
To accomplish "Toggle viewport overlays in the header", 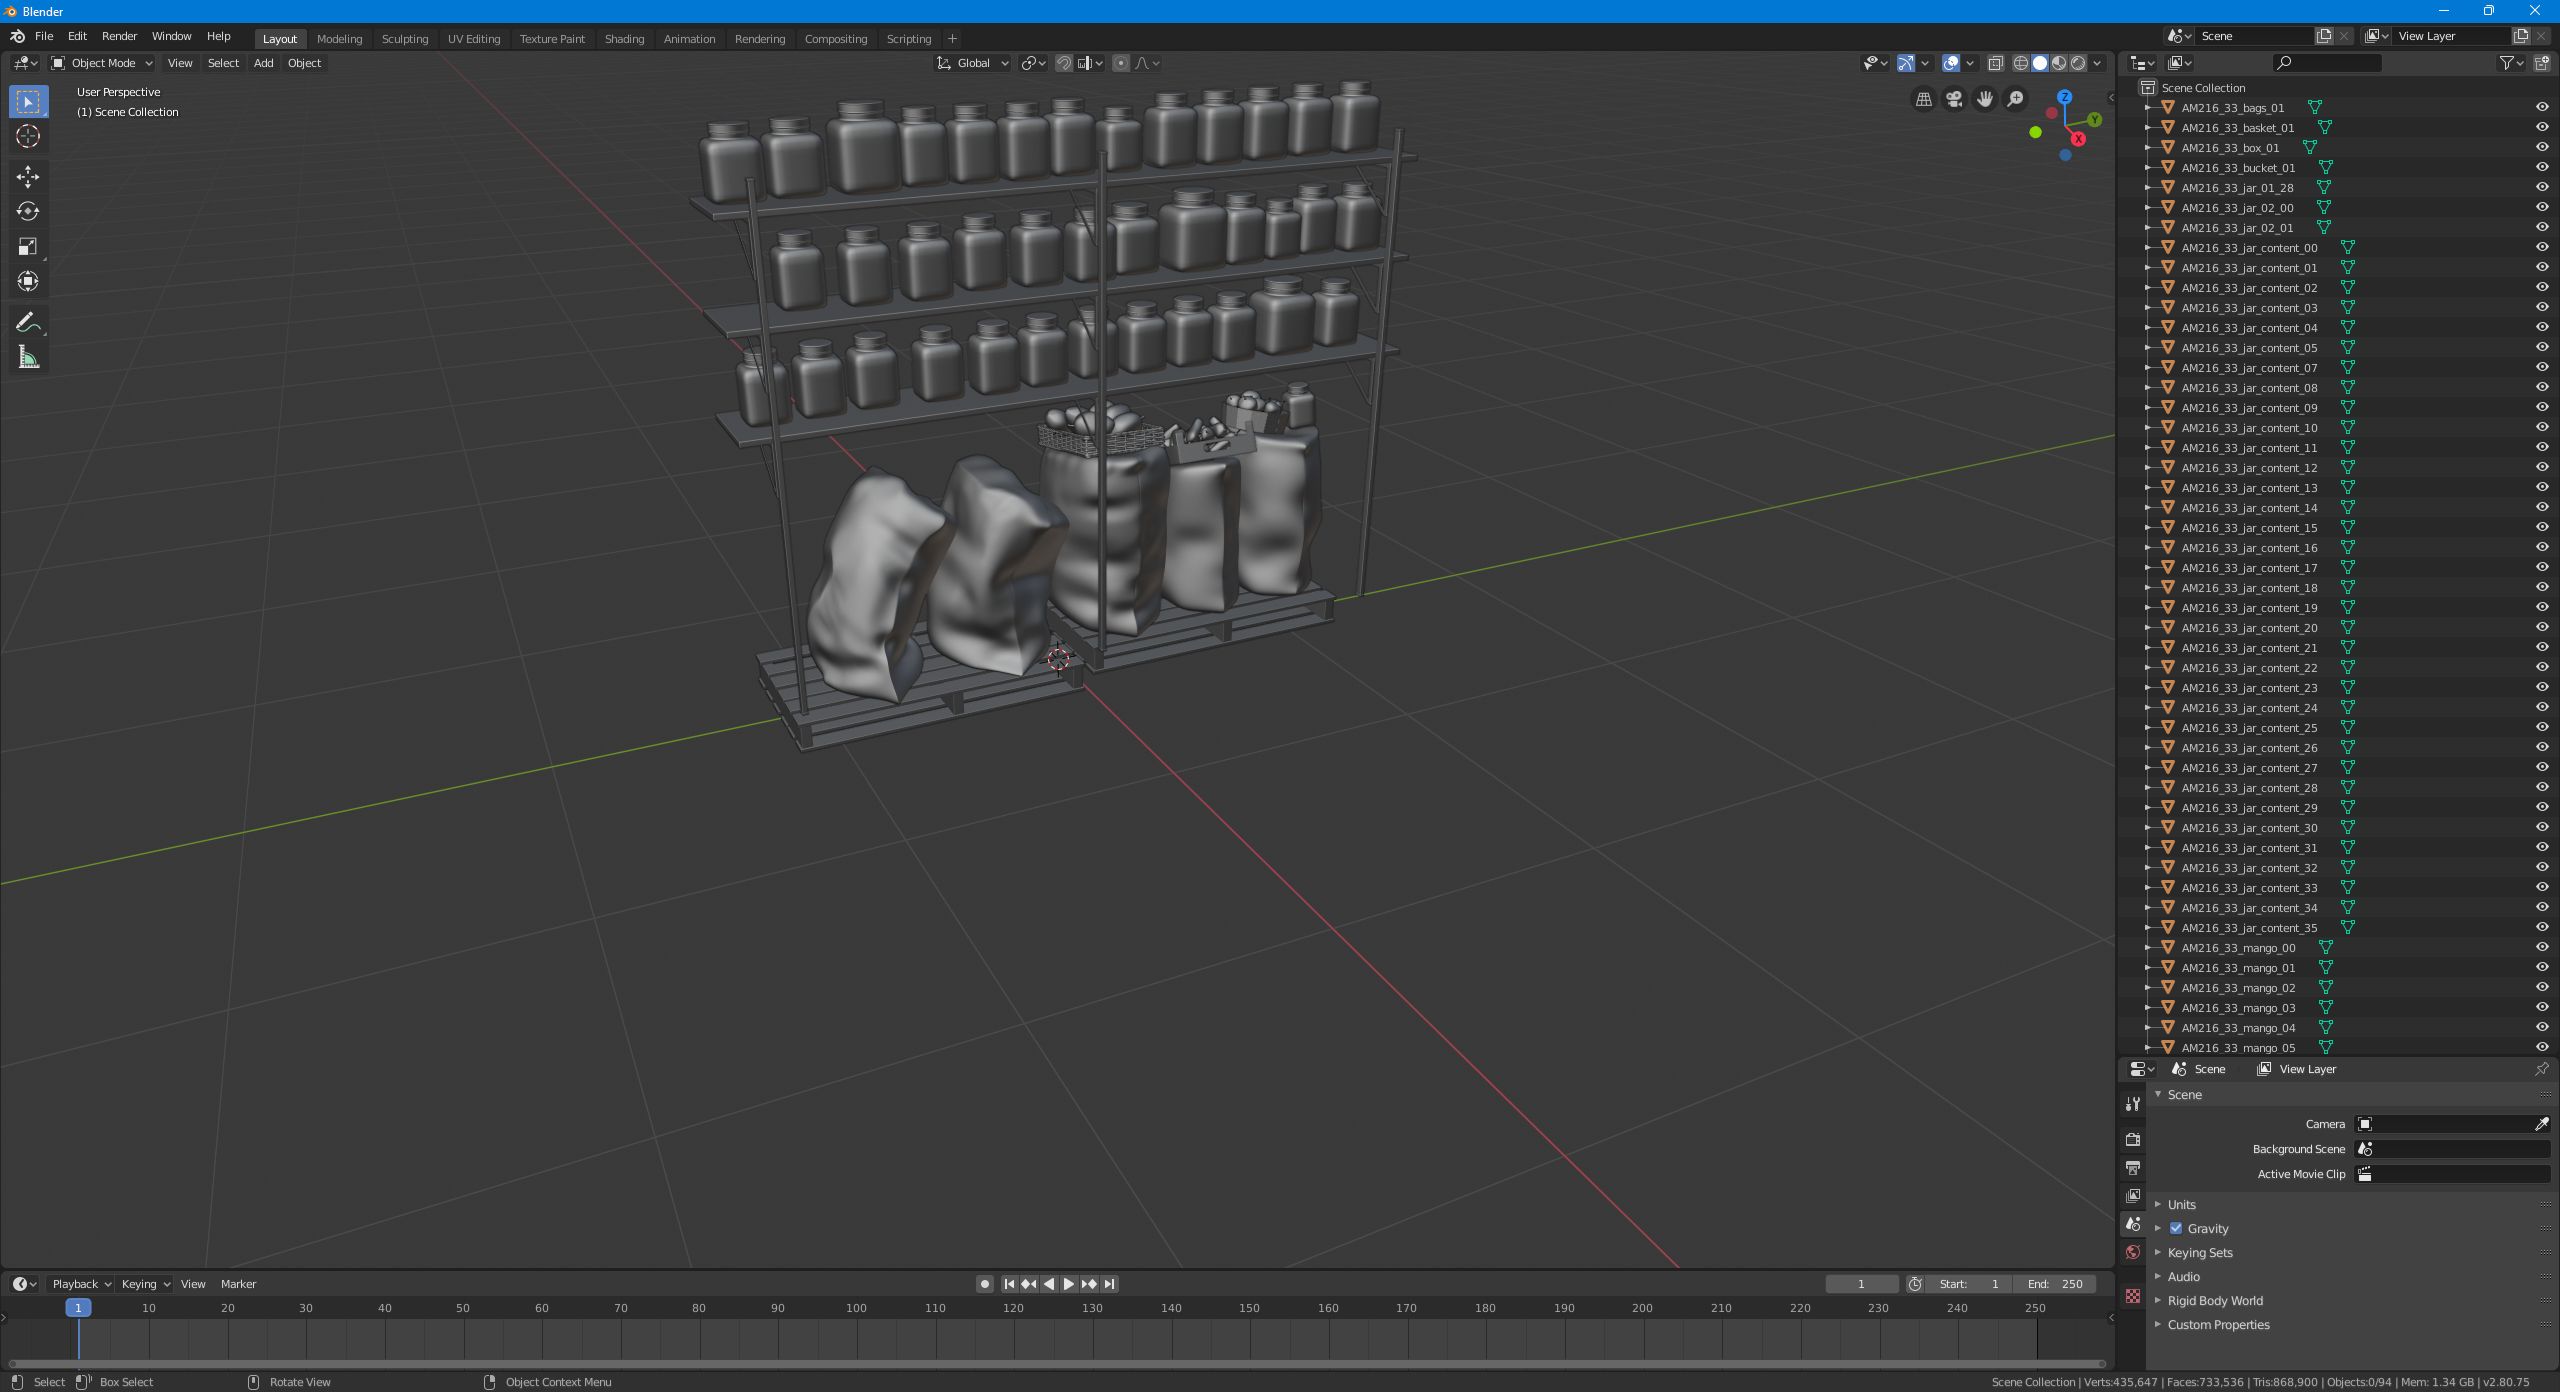I will pyautogui.click(x=1950, y=63).
